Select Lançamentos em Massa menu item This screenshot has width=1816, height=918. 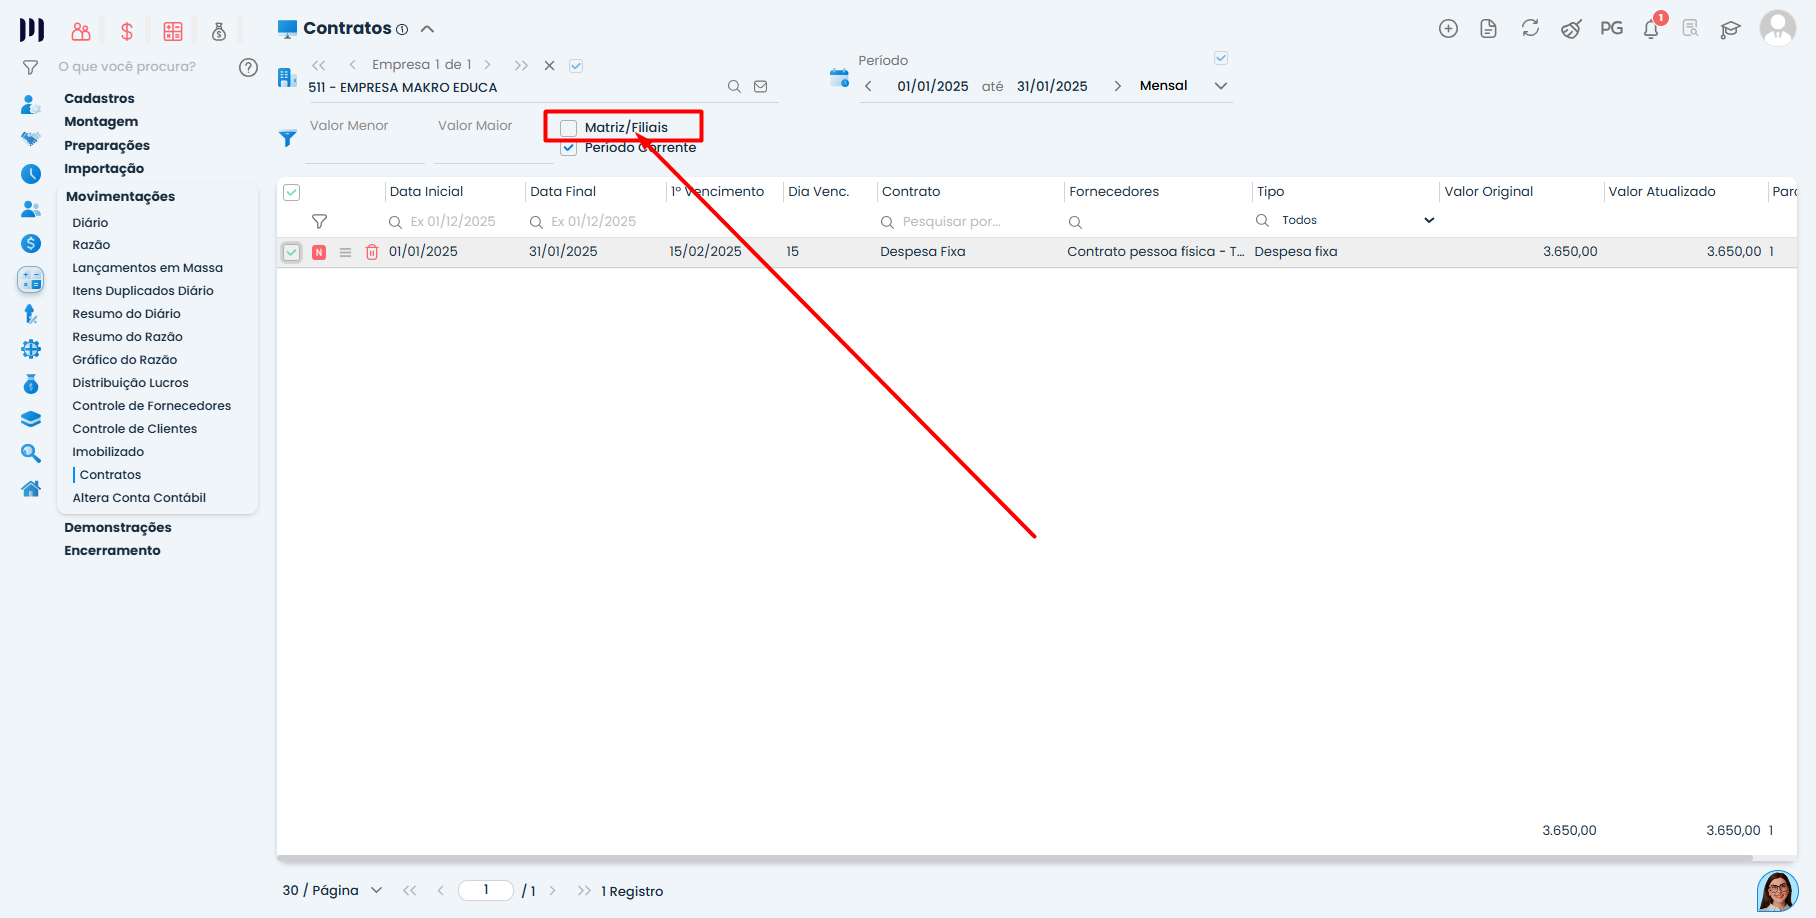tap(147, 268)
